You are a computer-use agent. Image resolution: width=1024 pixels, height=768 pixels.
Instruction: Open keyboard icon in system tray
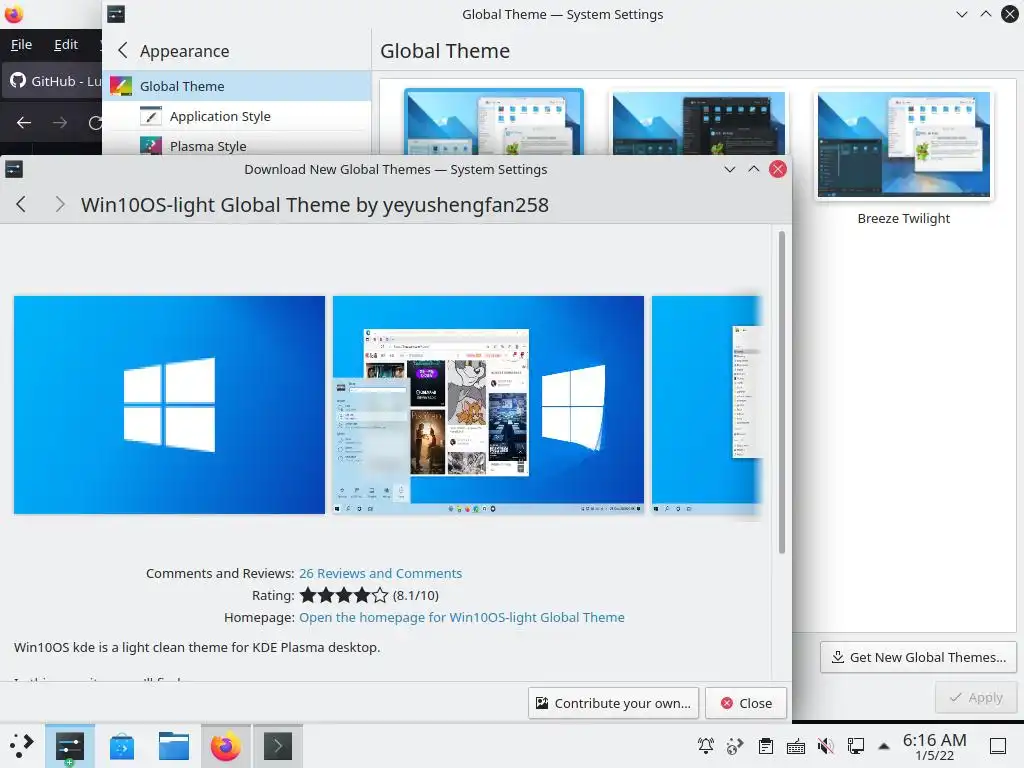point(795,746)
